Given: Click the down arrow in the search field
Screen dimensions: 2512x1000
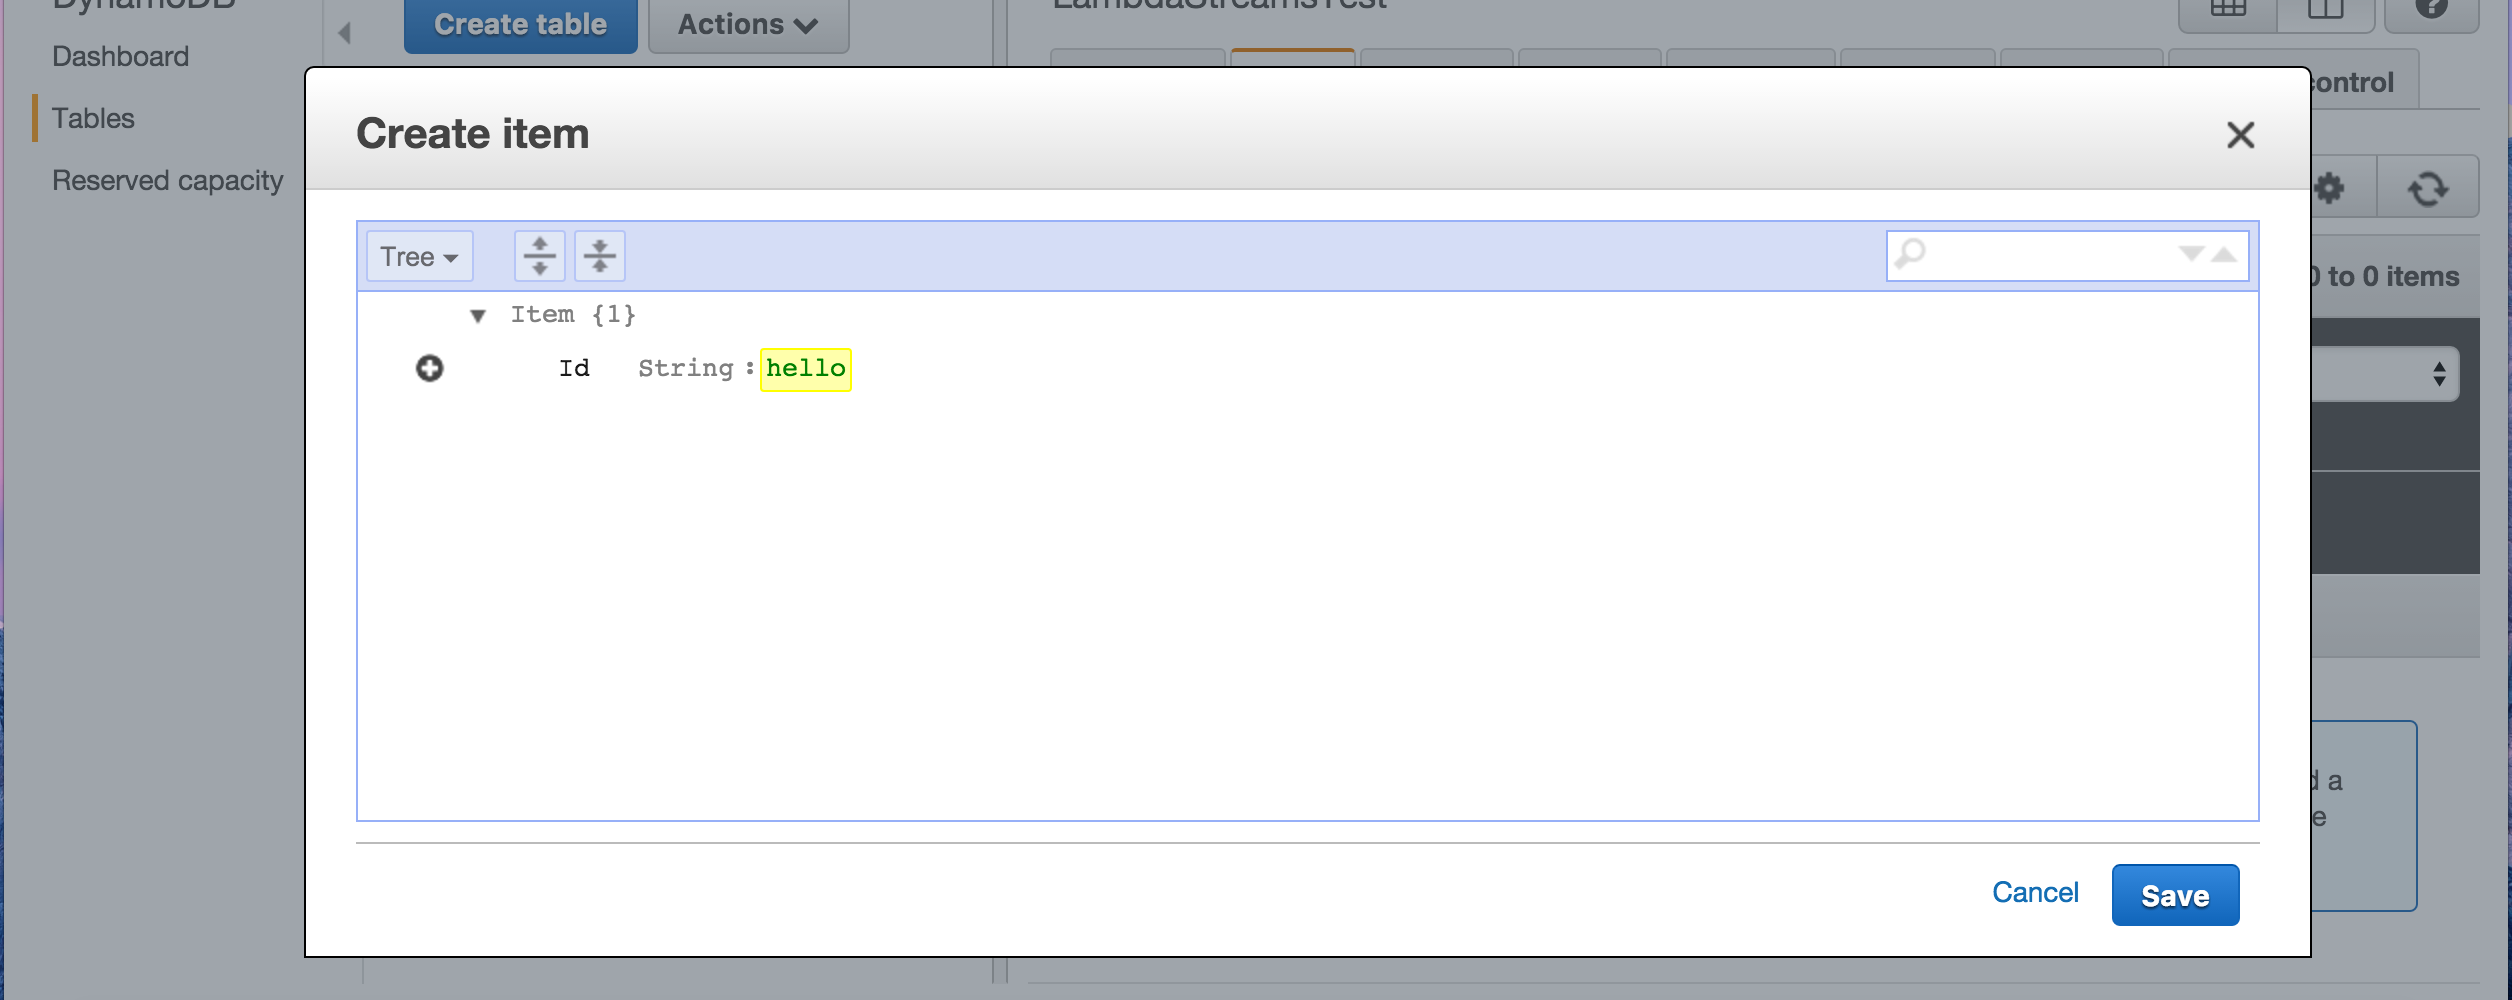Looking at the screenshot, I should pyautogui.click(x=2190, y=256).
